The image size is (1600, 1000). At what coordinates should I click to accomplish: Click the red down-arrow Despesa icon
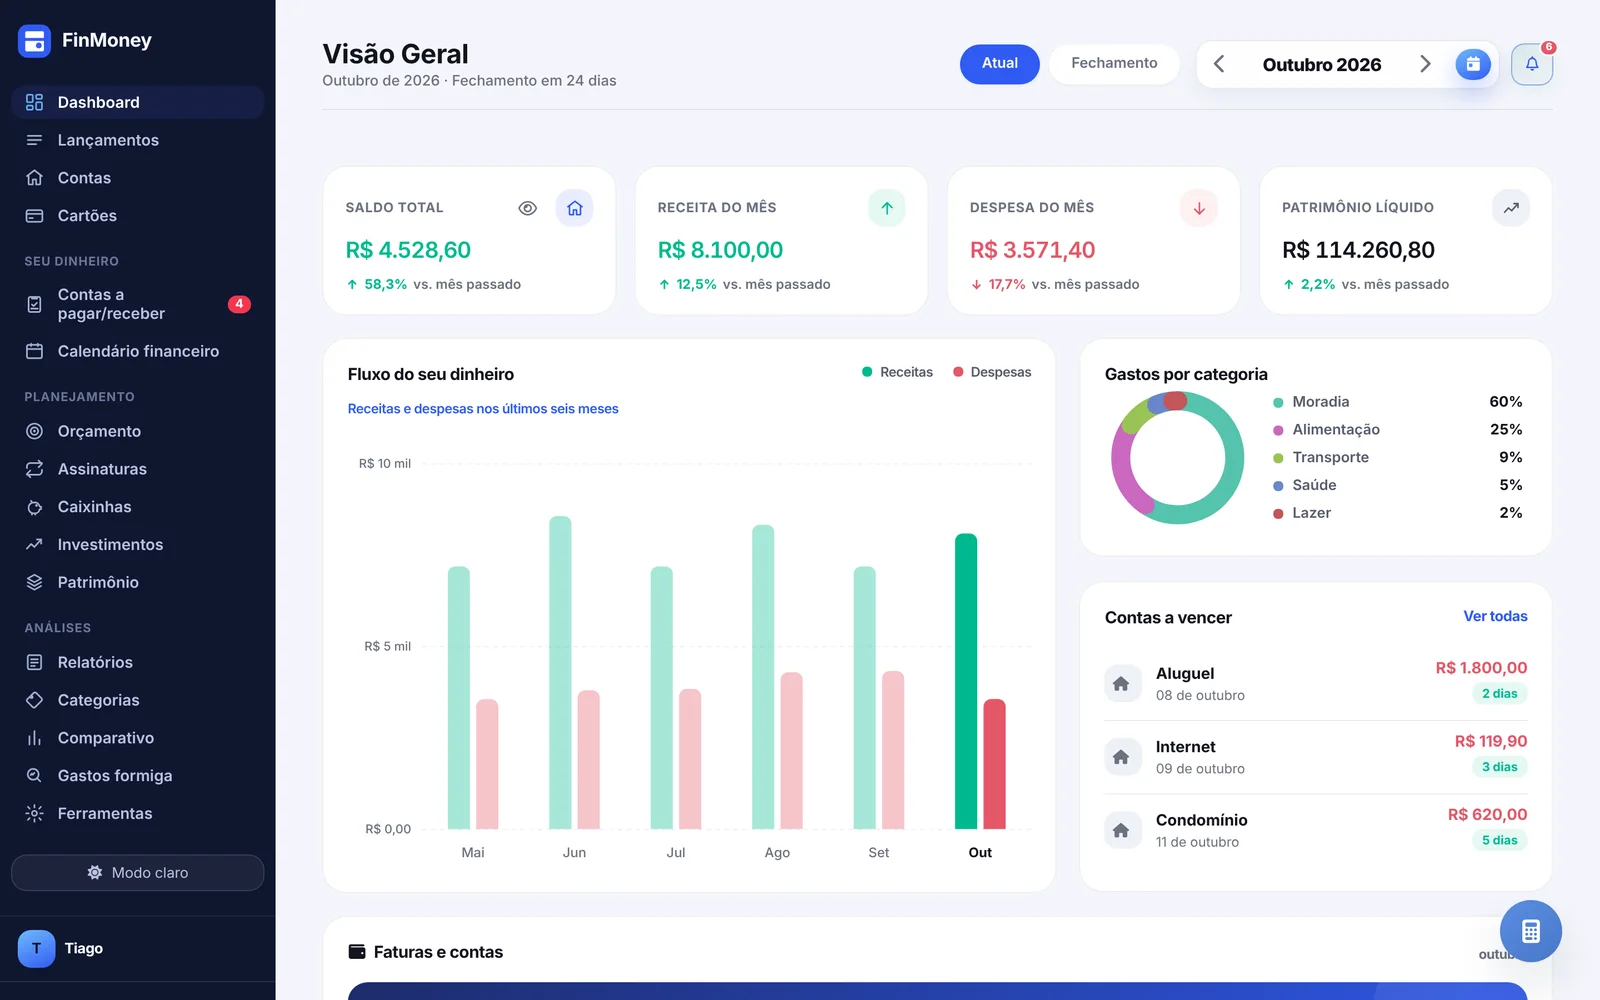1199,208
